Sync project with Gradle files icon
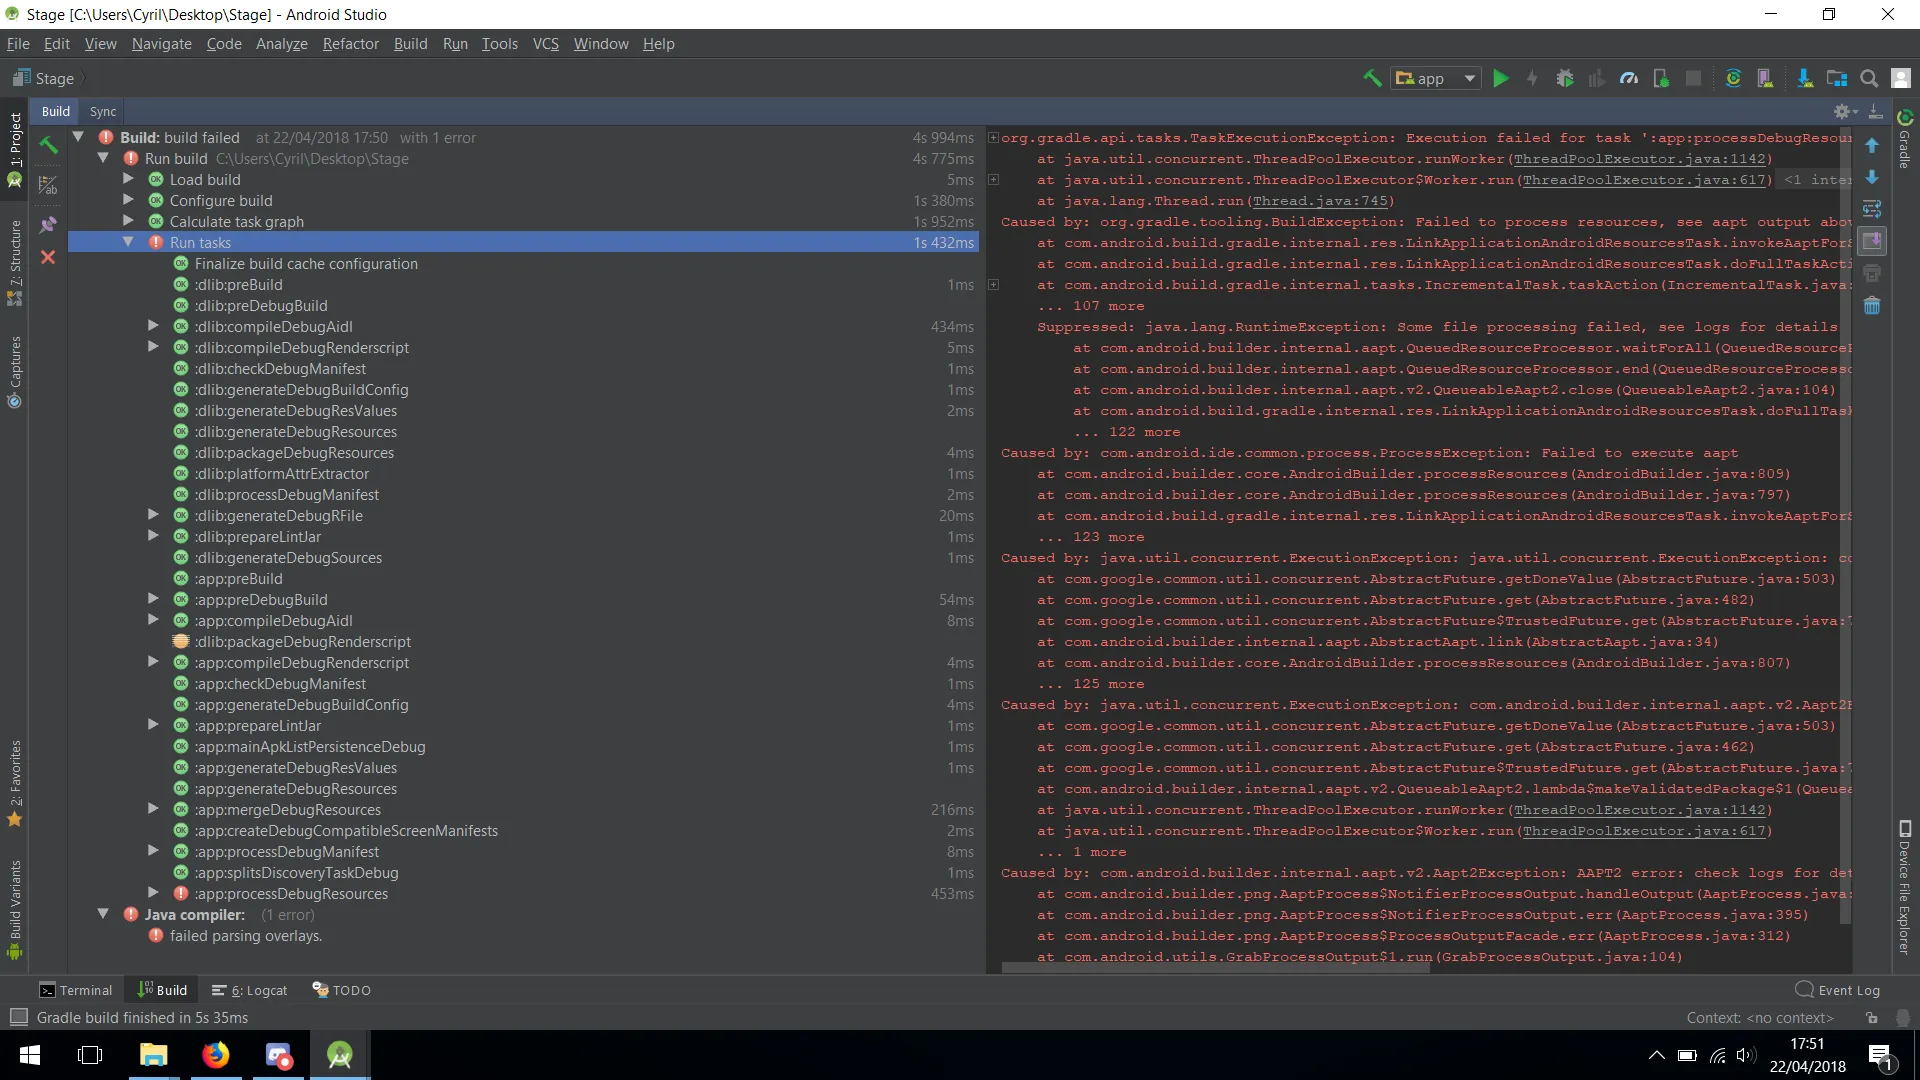 coord(1733,78)
